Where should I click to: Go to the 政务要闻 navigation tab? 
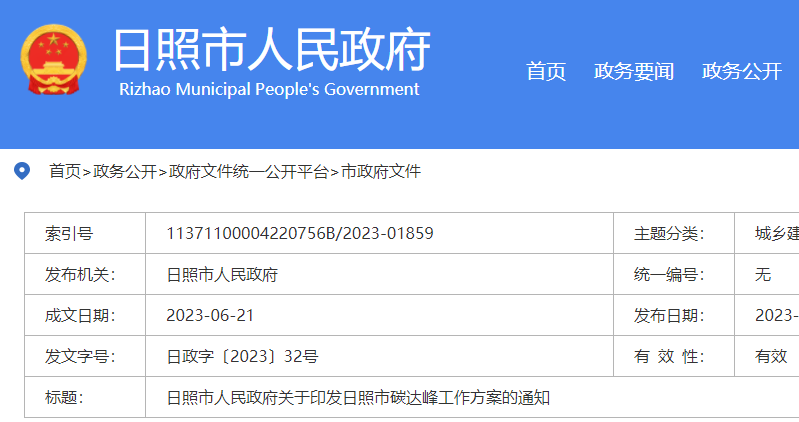click(x=633, y=71)
